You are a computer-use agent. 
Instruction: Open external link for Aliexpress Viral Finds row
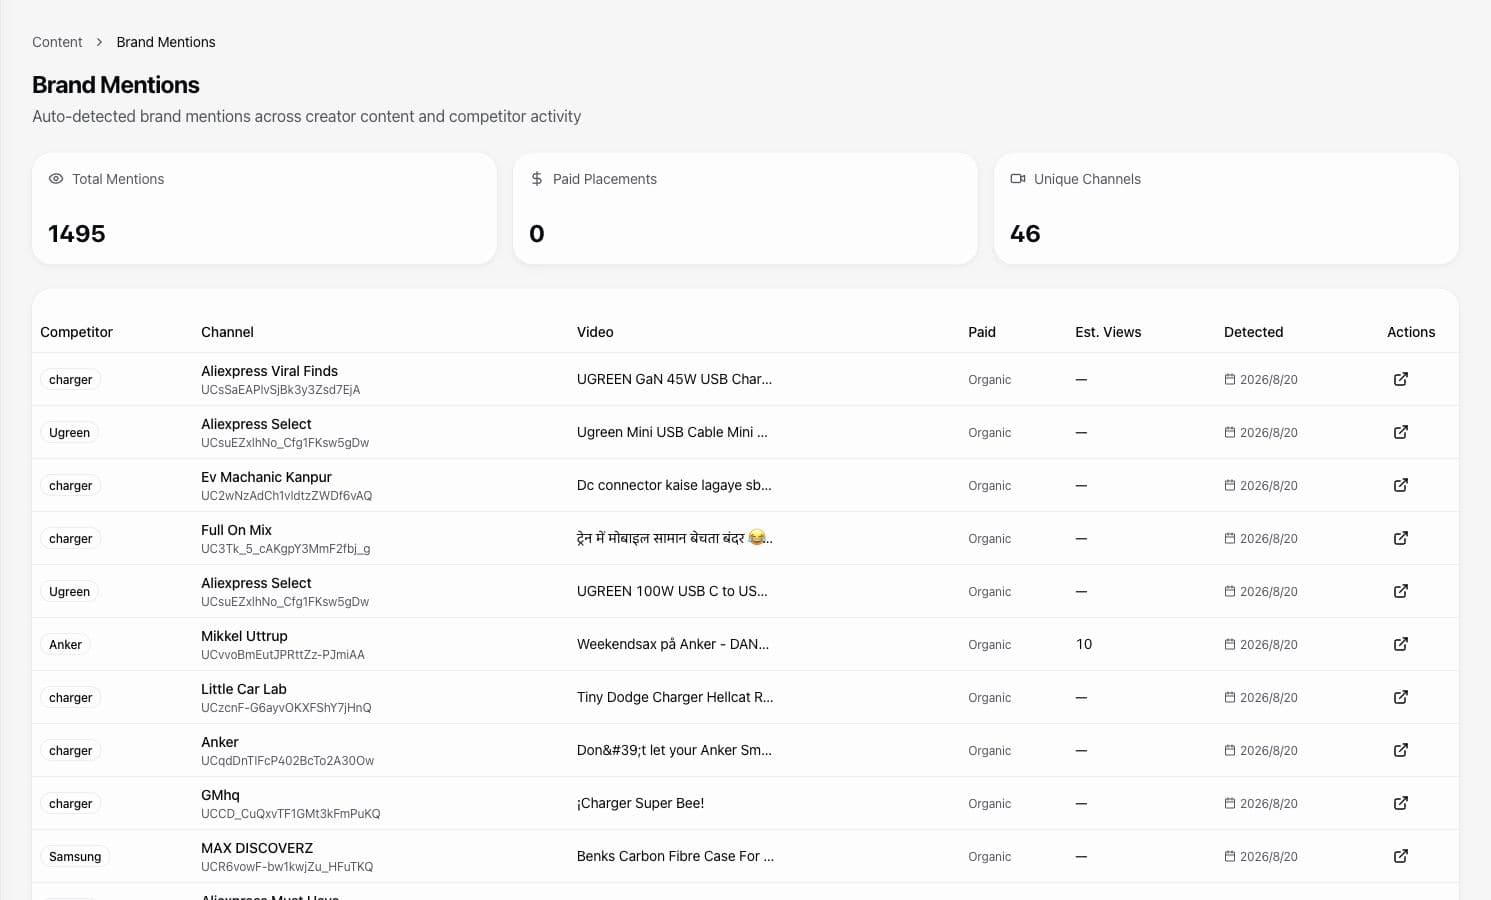point(1401,379)
